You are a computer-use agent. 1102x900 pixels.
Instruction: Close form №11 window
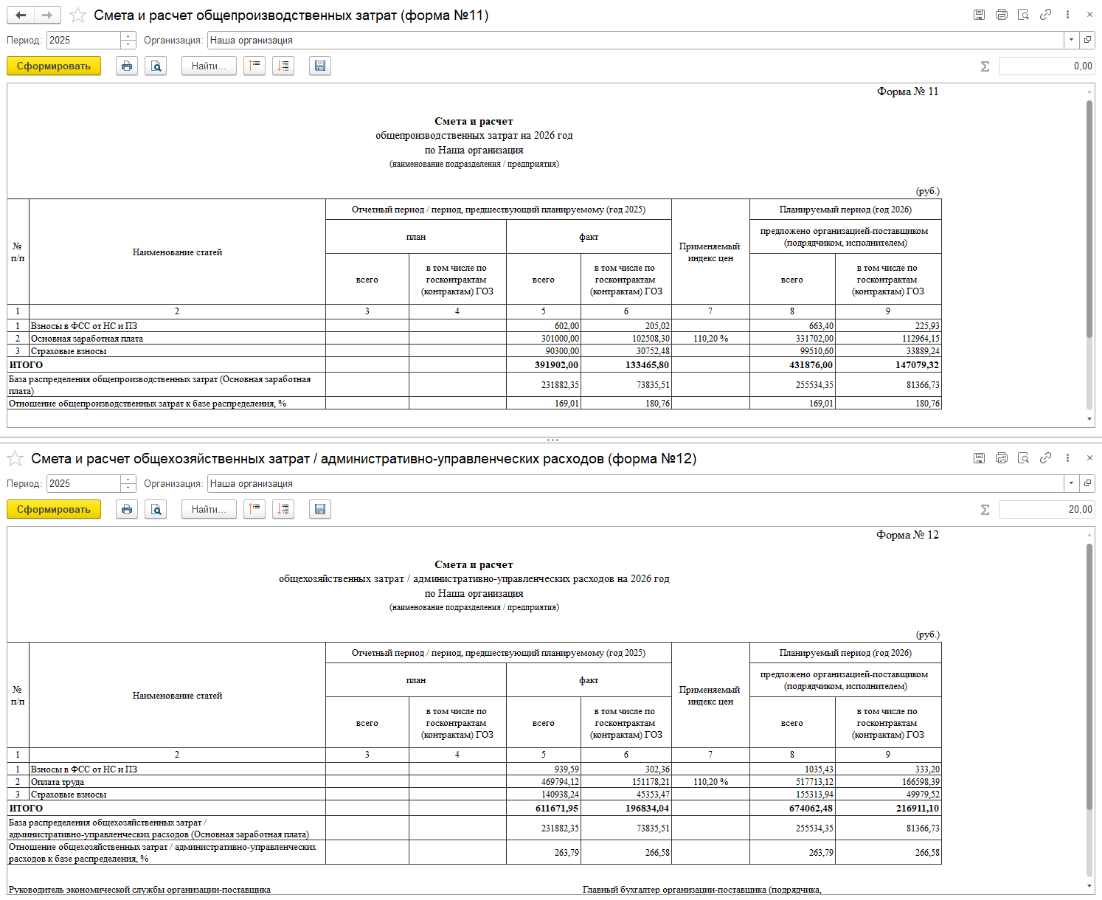click(1089, 15)
